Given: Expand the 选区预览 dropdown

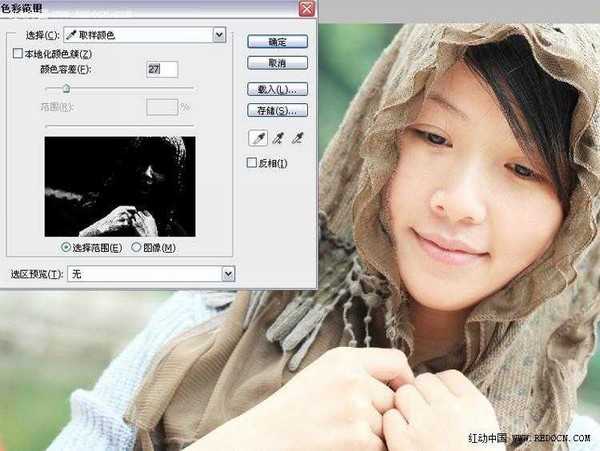Looking at the screenshot, I should coord(228,273).
